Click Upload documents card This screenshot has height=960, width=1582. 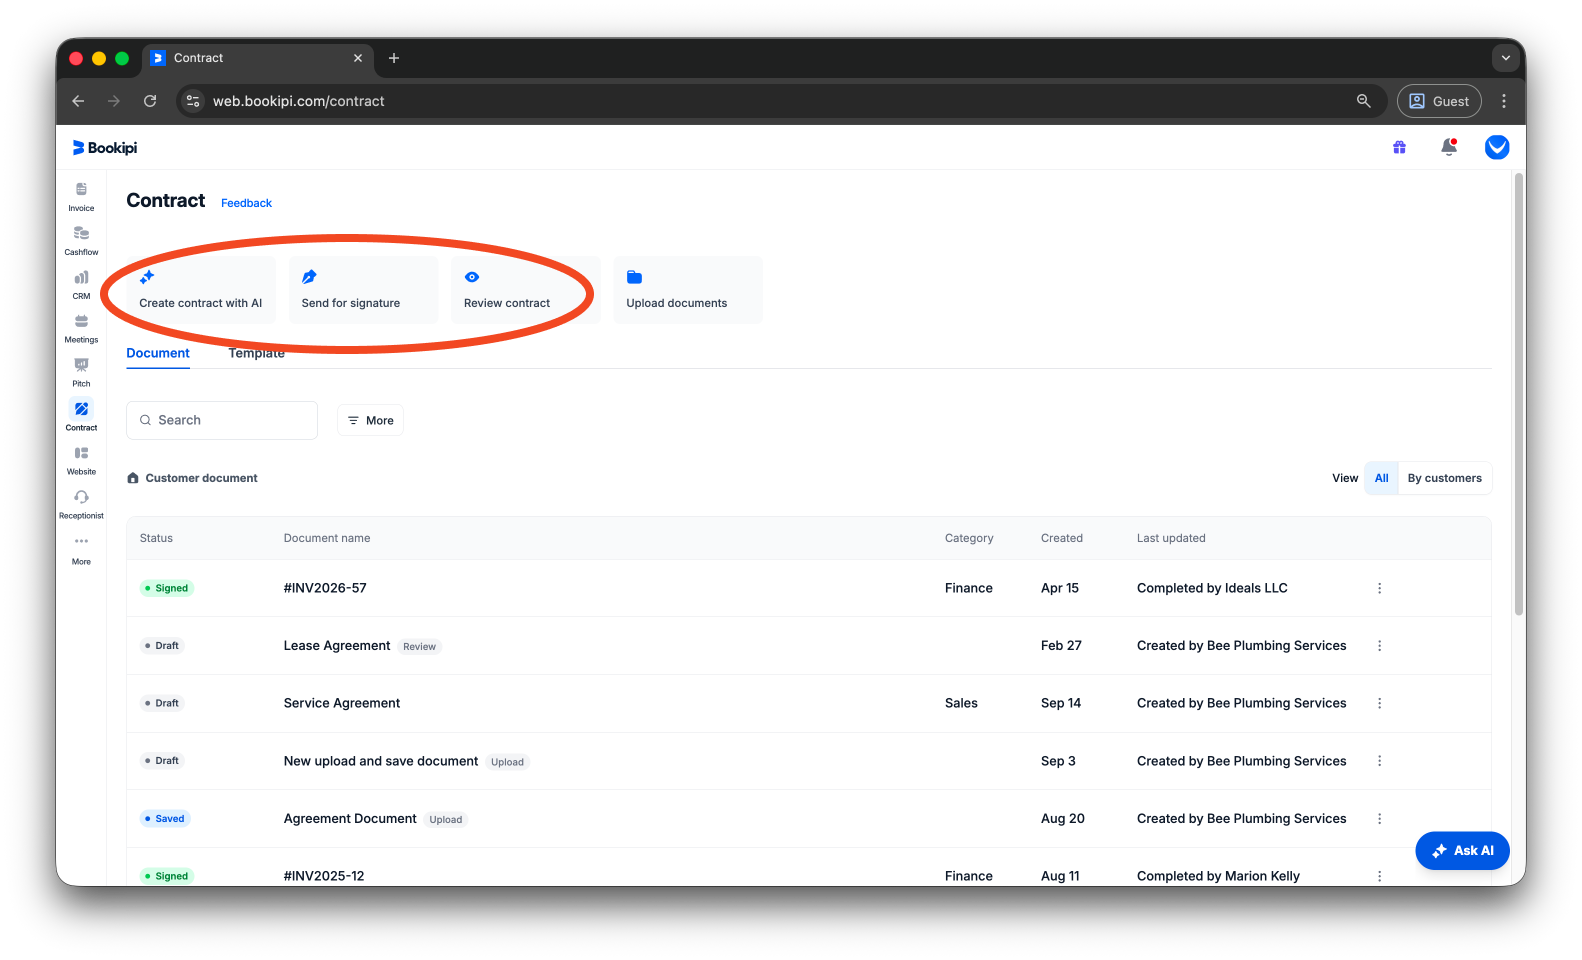tap(688, 290)
